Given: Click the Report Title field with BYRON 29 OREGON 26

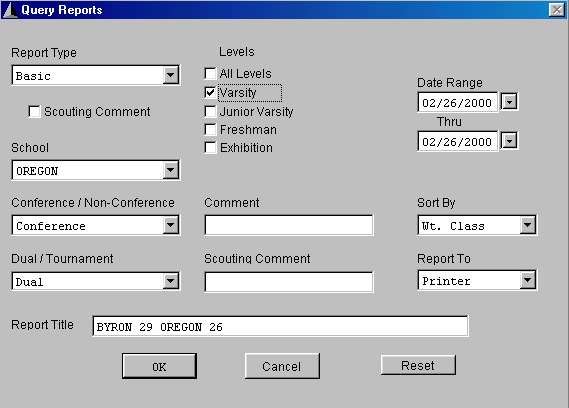Looking at the screenshot, I should point(280,326).
